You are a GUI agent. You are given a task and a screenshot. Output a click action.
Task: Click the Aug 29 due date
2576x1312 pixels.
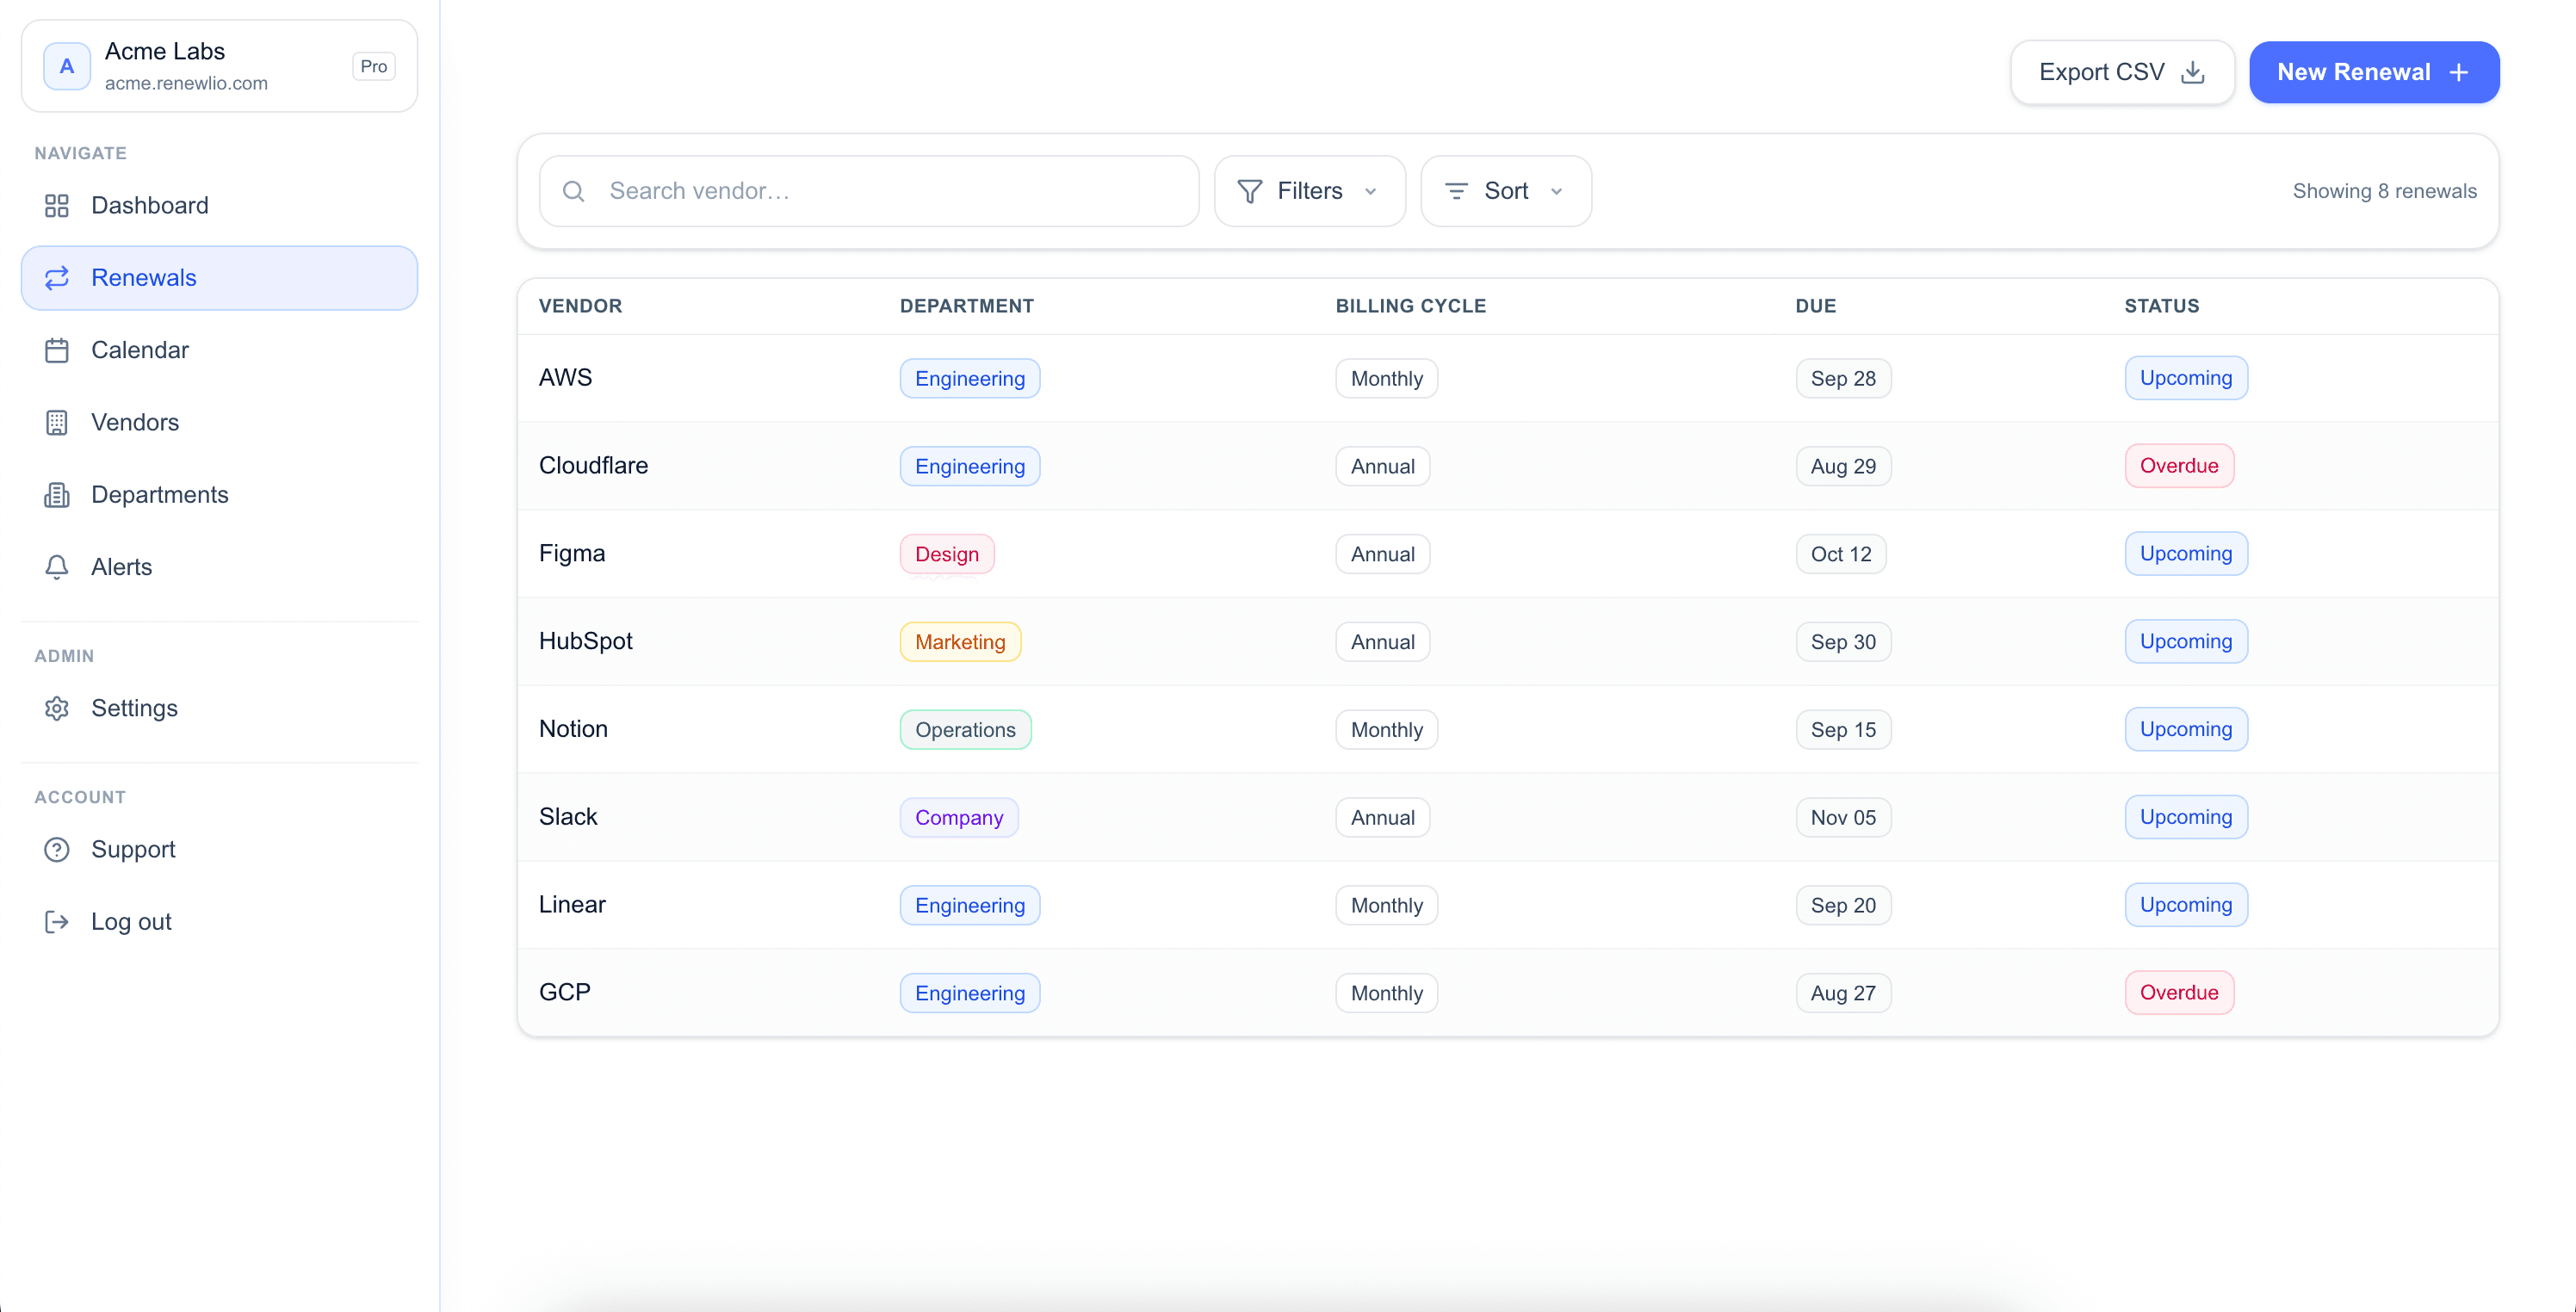click(x=1843, y=467)
